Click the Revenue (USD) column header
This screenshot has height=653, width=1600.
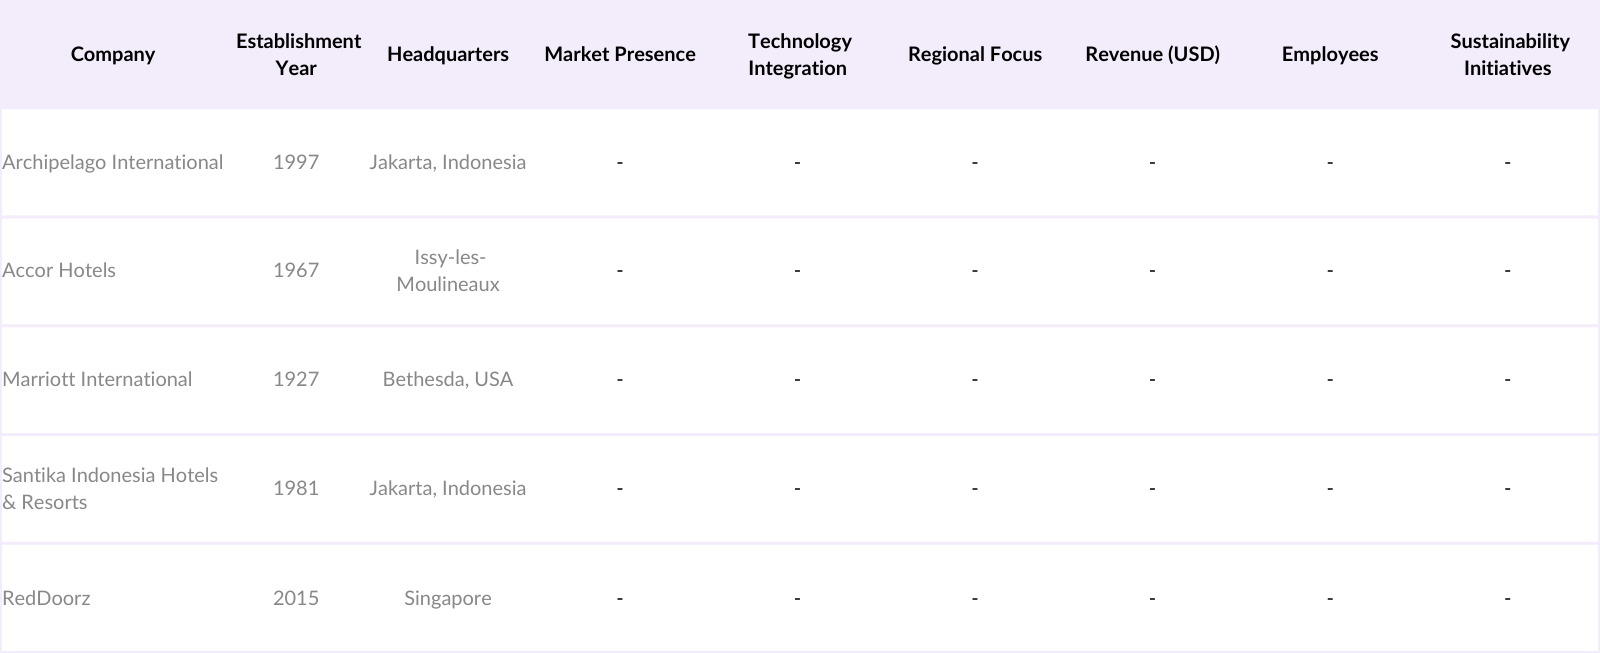[x=1152, y=54]
